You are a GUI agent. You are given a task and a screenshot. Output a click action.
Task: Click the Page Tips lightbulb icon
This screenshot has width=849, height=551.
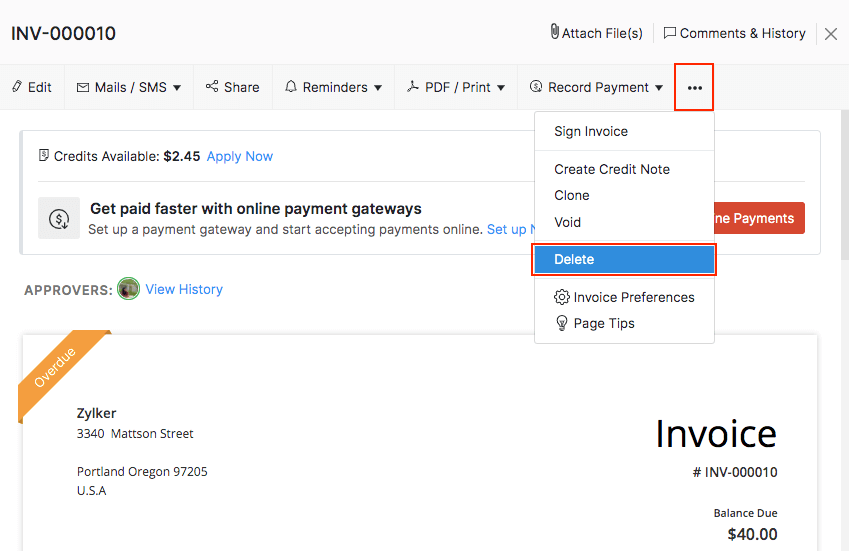click(x=562, y=323)
